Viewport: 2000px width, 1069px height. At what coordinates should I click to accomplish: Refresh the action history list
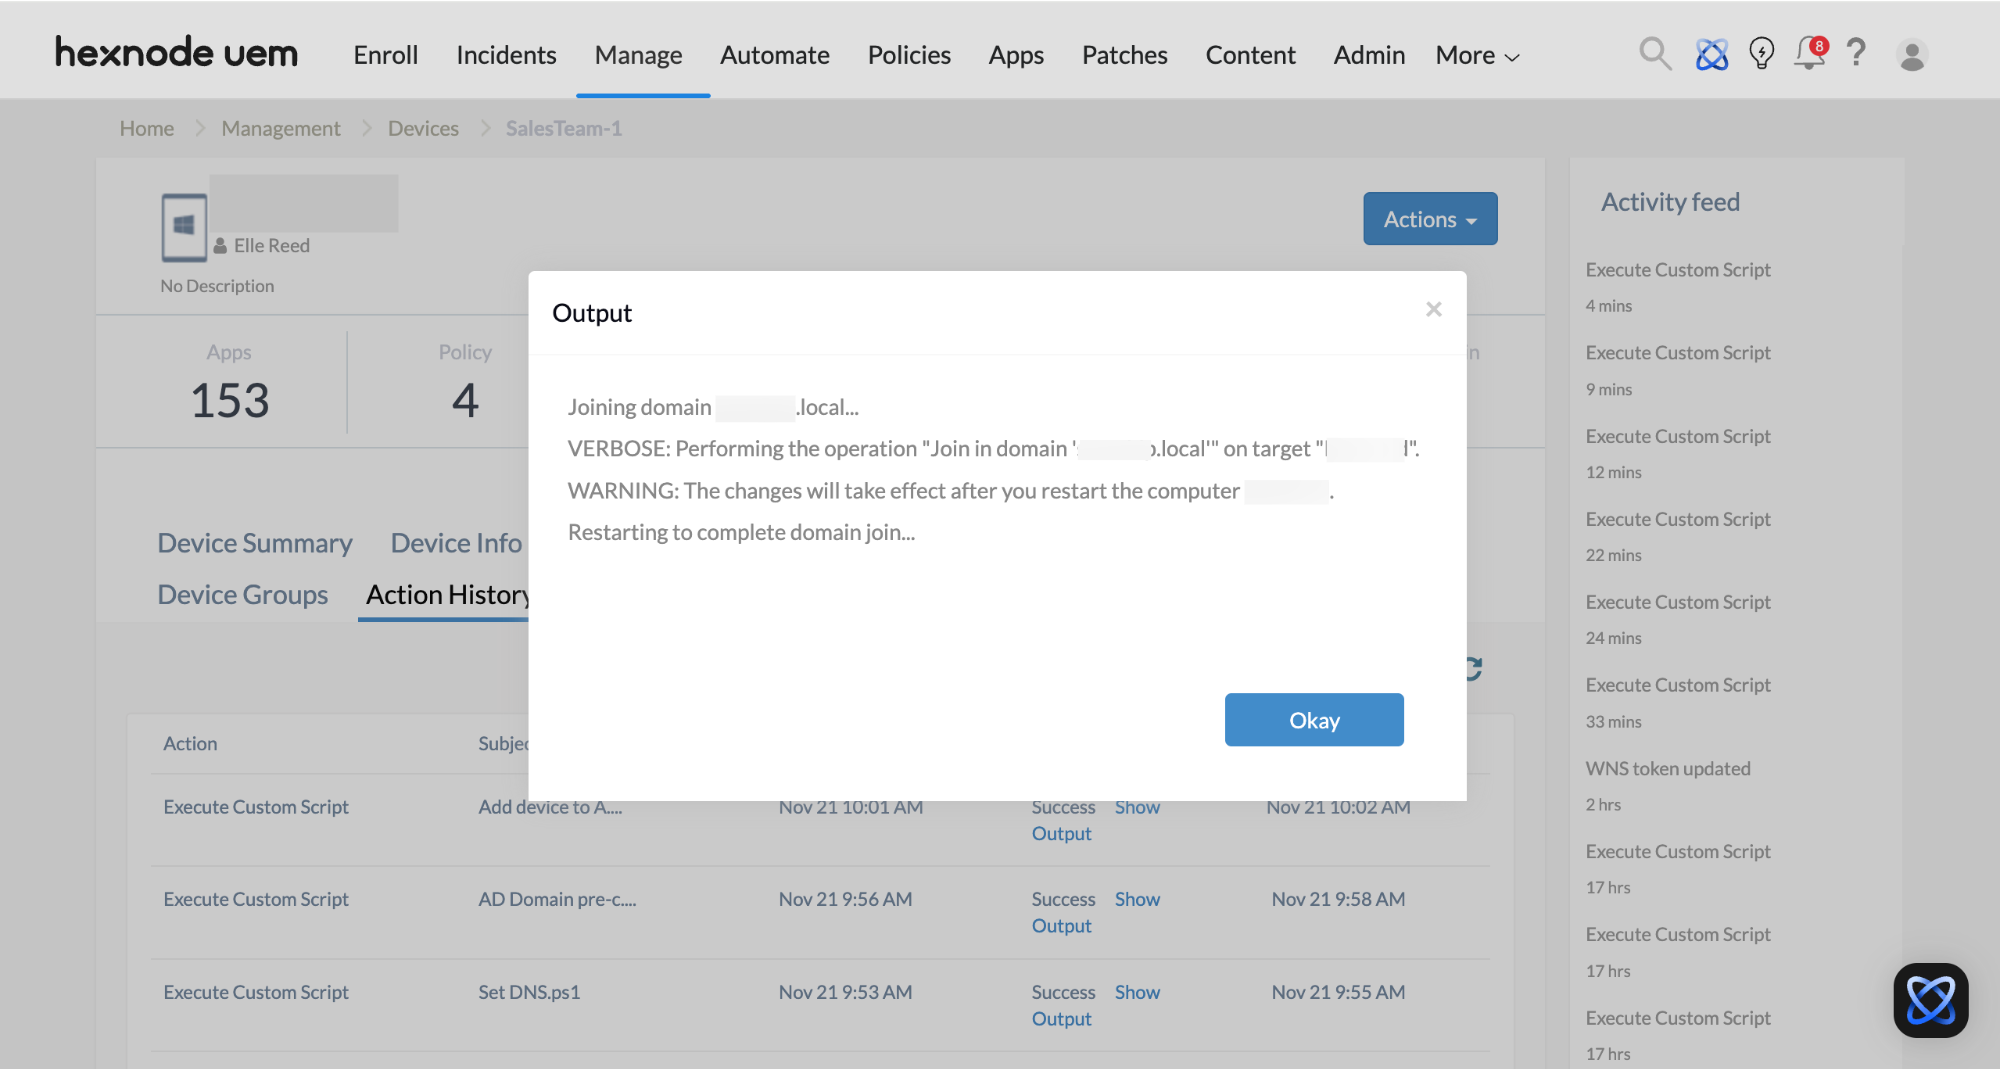coord(1473,669)
